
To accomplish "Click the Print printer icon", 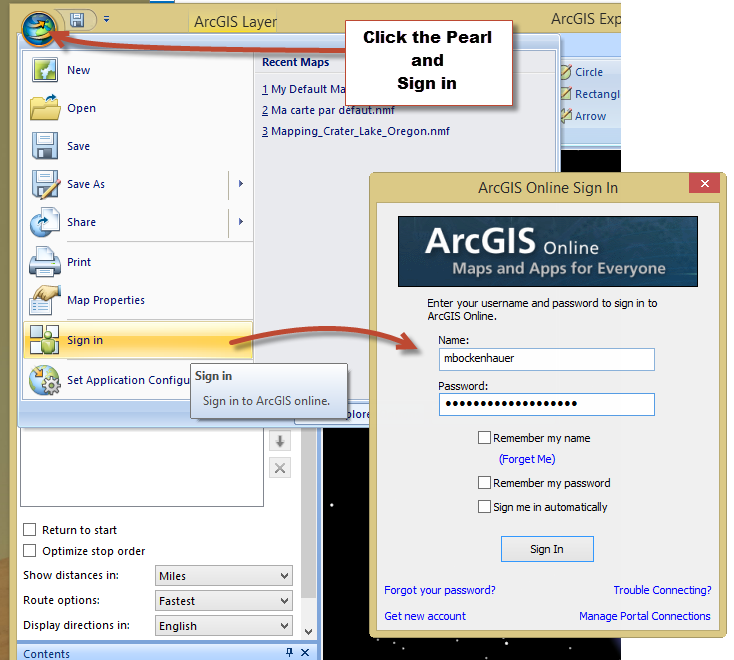I will [x=44, y=262].
